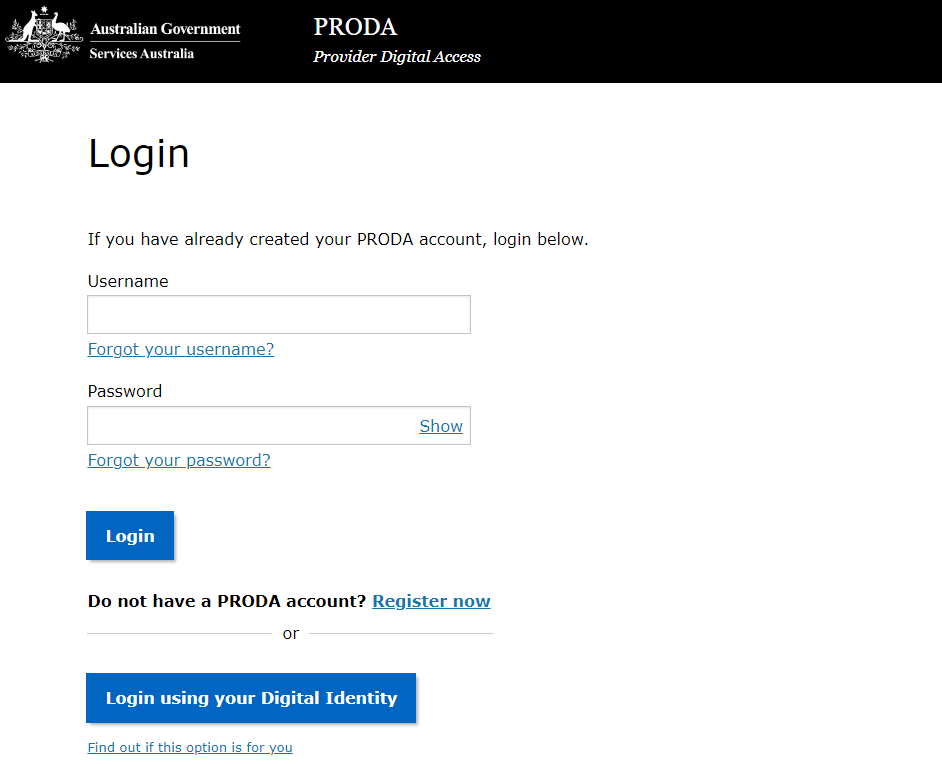Click the 'Do not have a PRODA account?' text

tap(227, 601)
